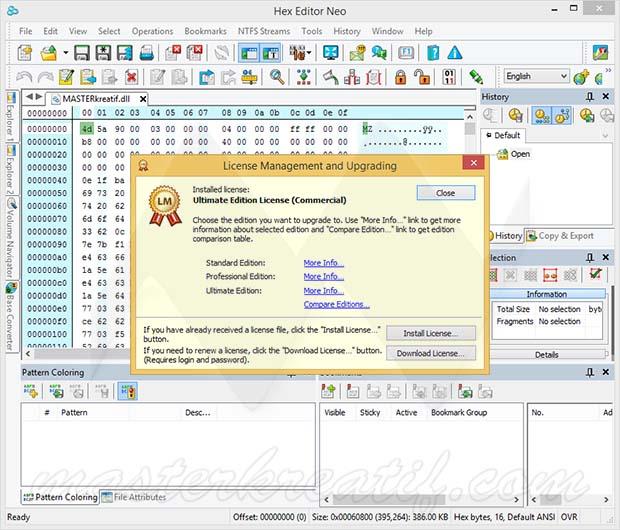The height and width of the screenshot is (530, 620).
Task: Toggle the red checkmark button in Selection panel
Action: point(595,274)
